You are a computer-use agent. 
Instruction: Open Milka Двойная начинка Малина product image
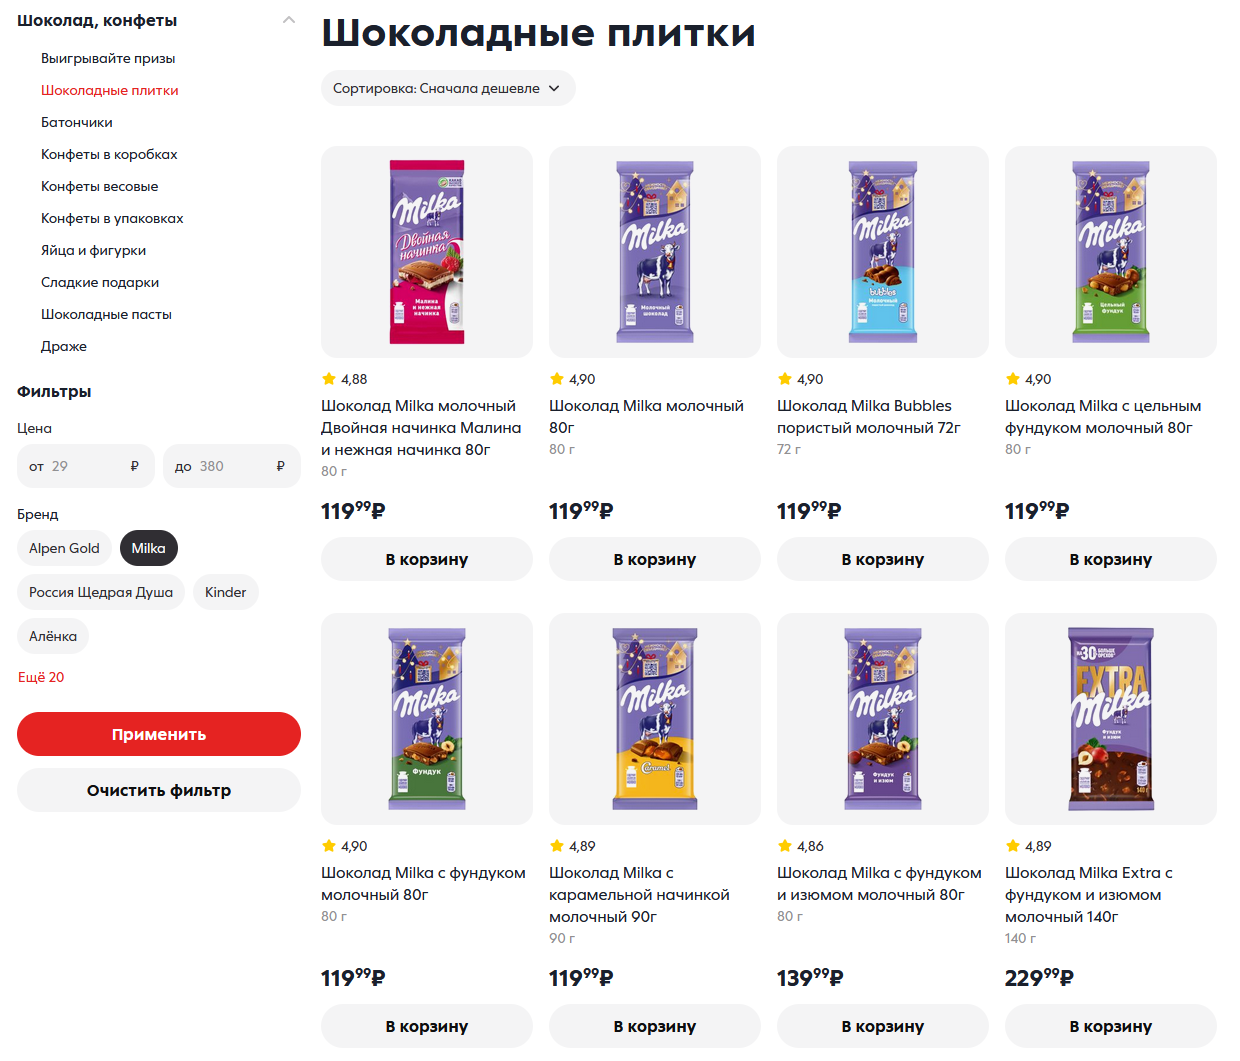(x=427, y=252)
